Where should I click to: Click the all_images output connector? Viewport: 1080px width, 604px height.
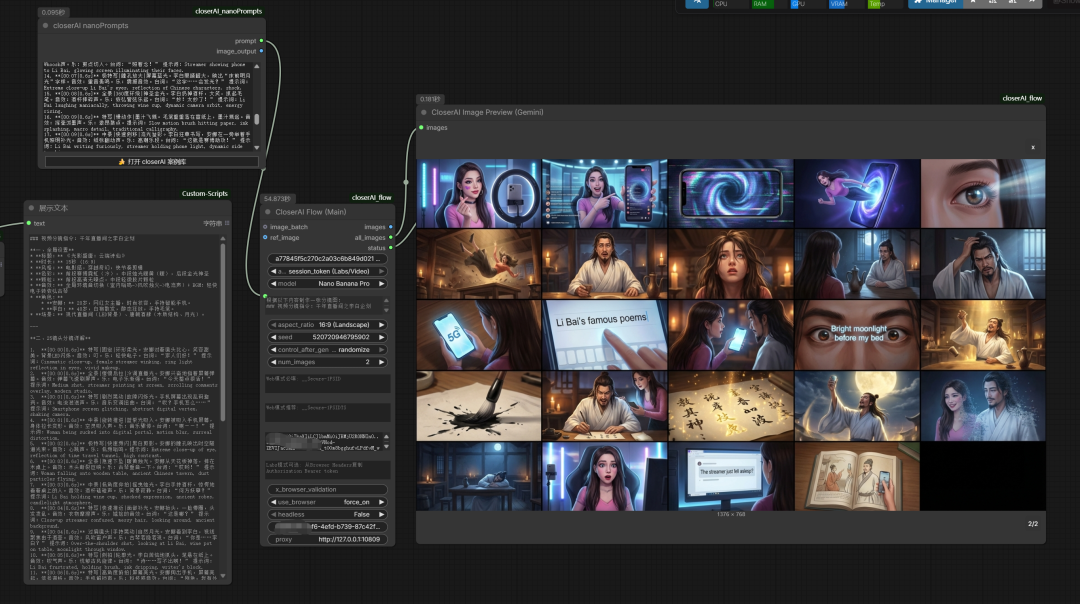click(x=391, y=237)
